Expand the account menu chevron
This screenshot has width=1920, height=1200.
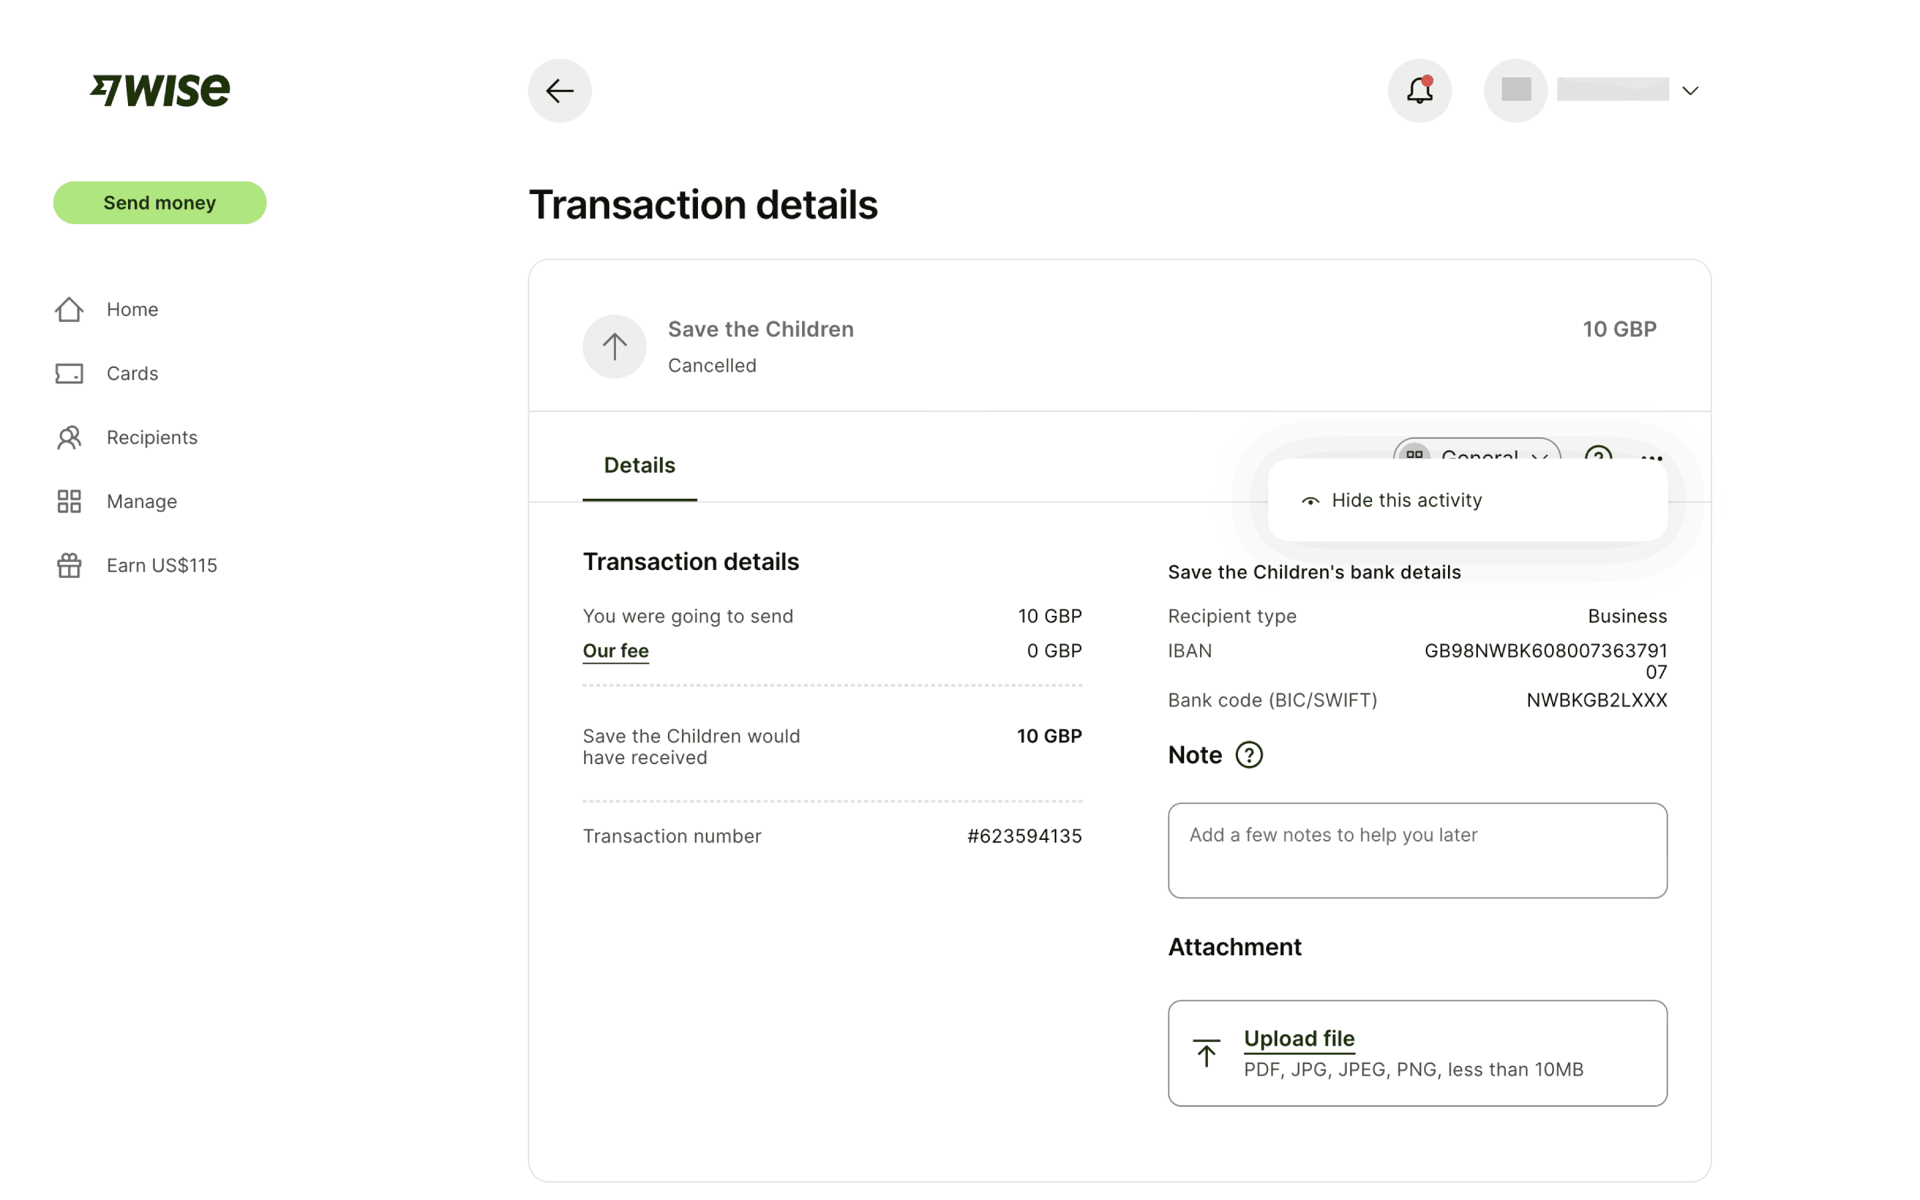click(x=1690, y=91)
